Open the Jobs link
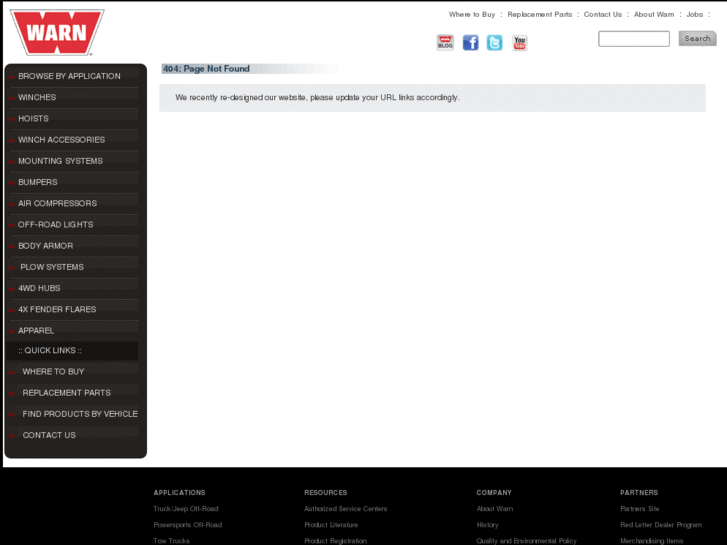 tap(695, 14)
